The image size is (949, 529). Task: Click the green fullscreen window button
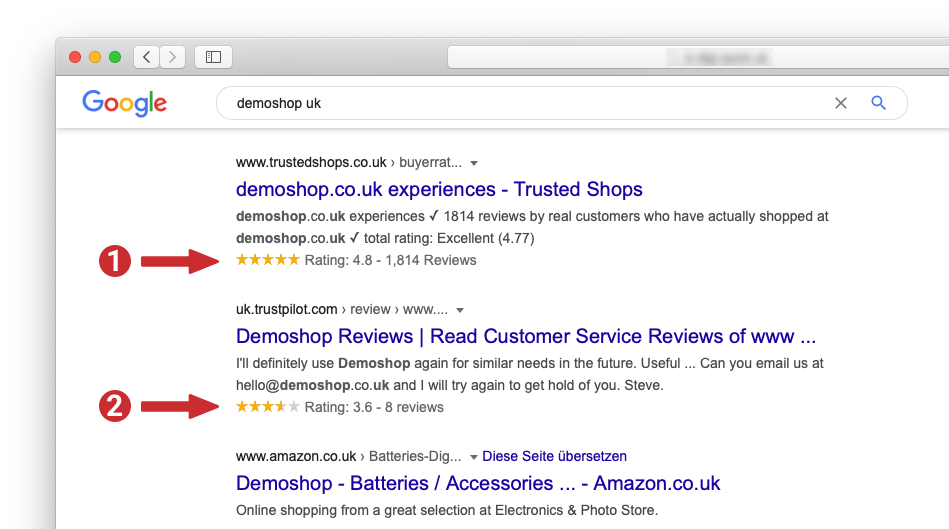115,57
